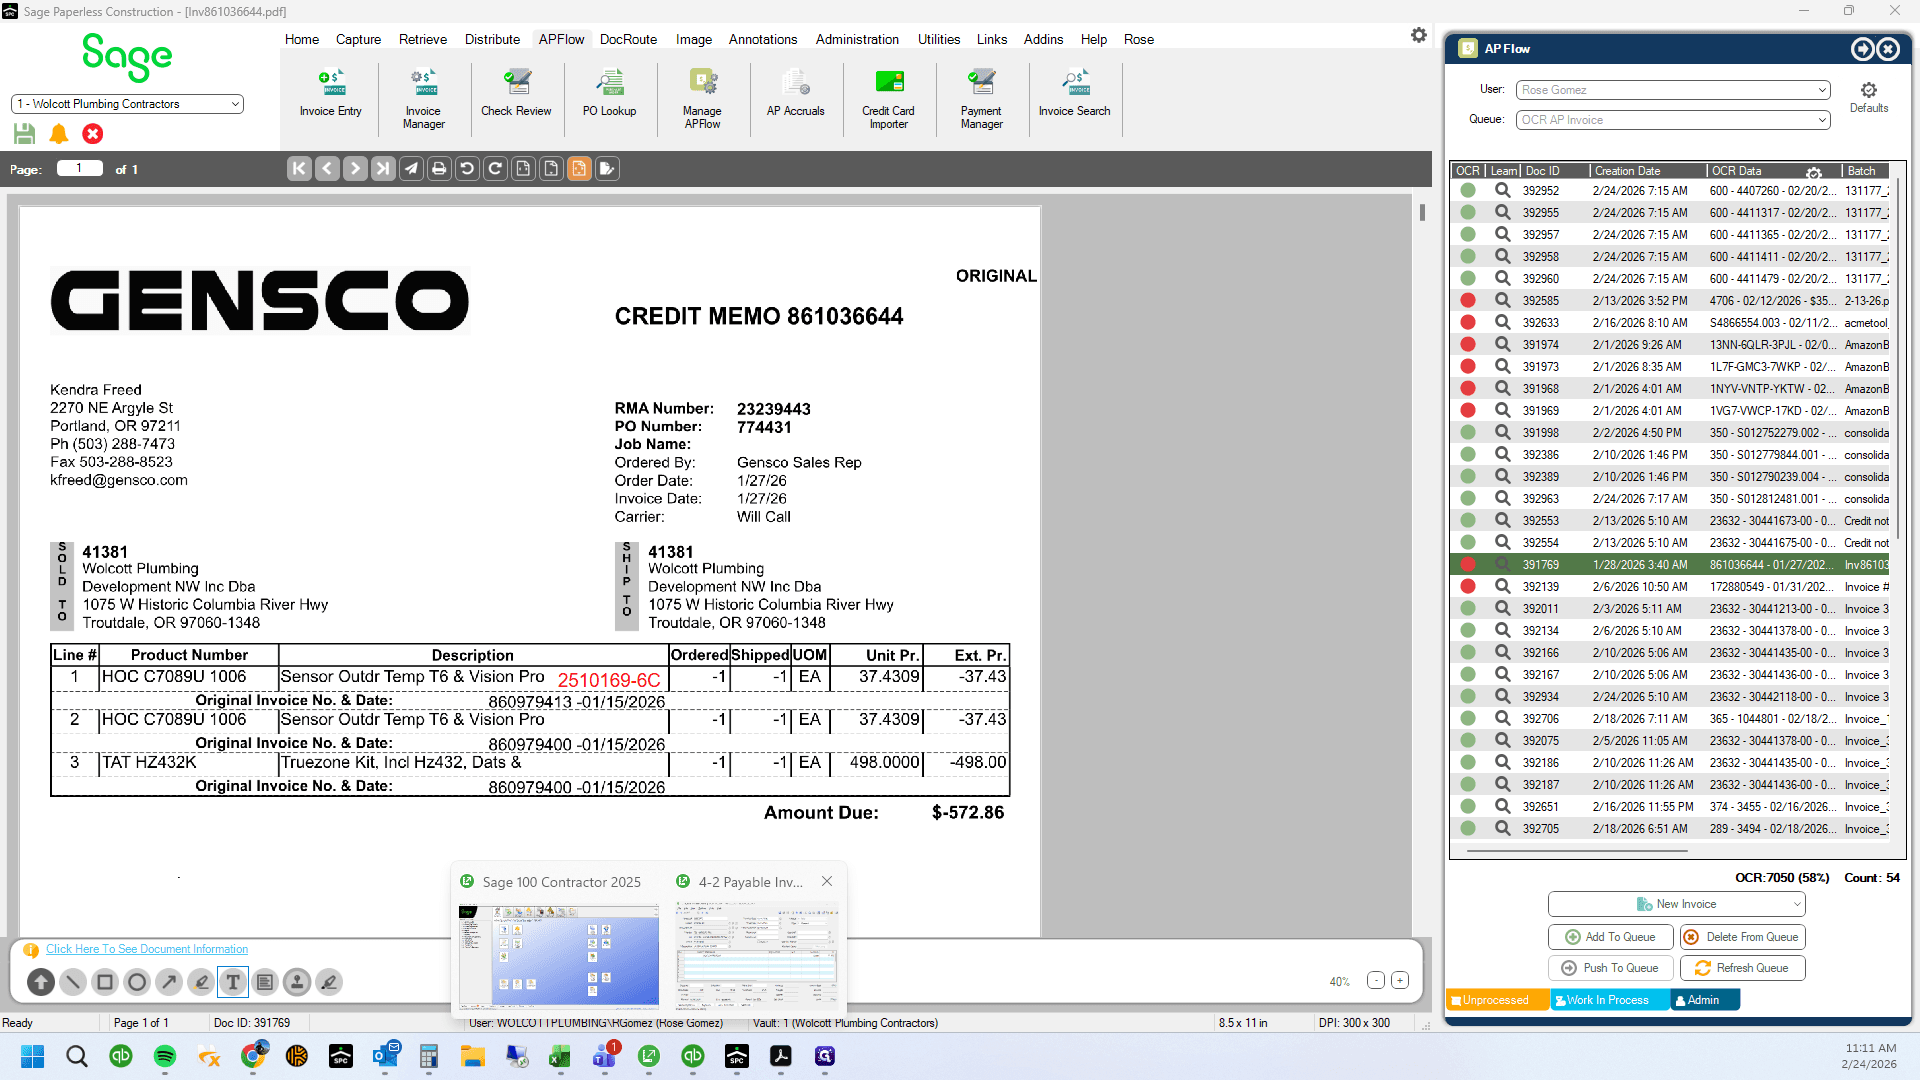Open File Explorer from the taskbar
This screenshot has height=1080, width=1920.
click(x=473, y=1056)
